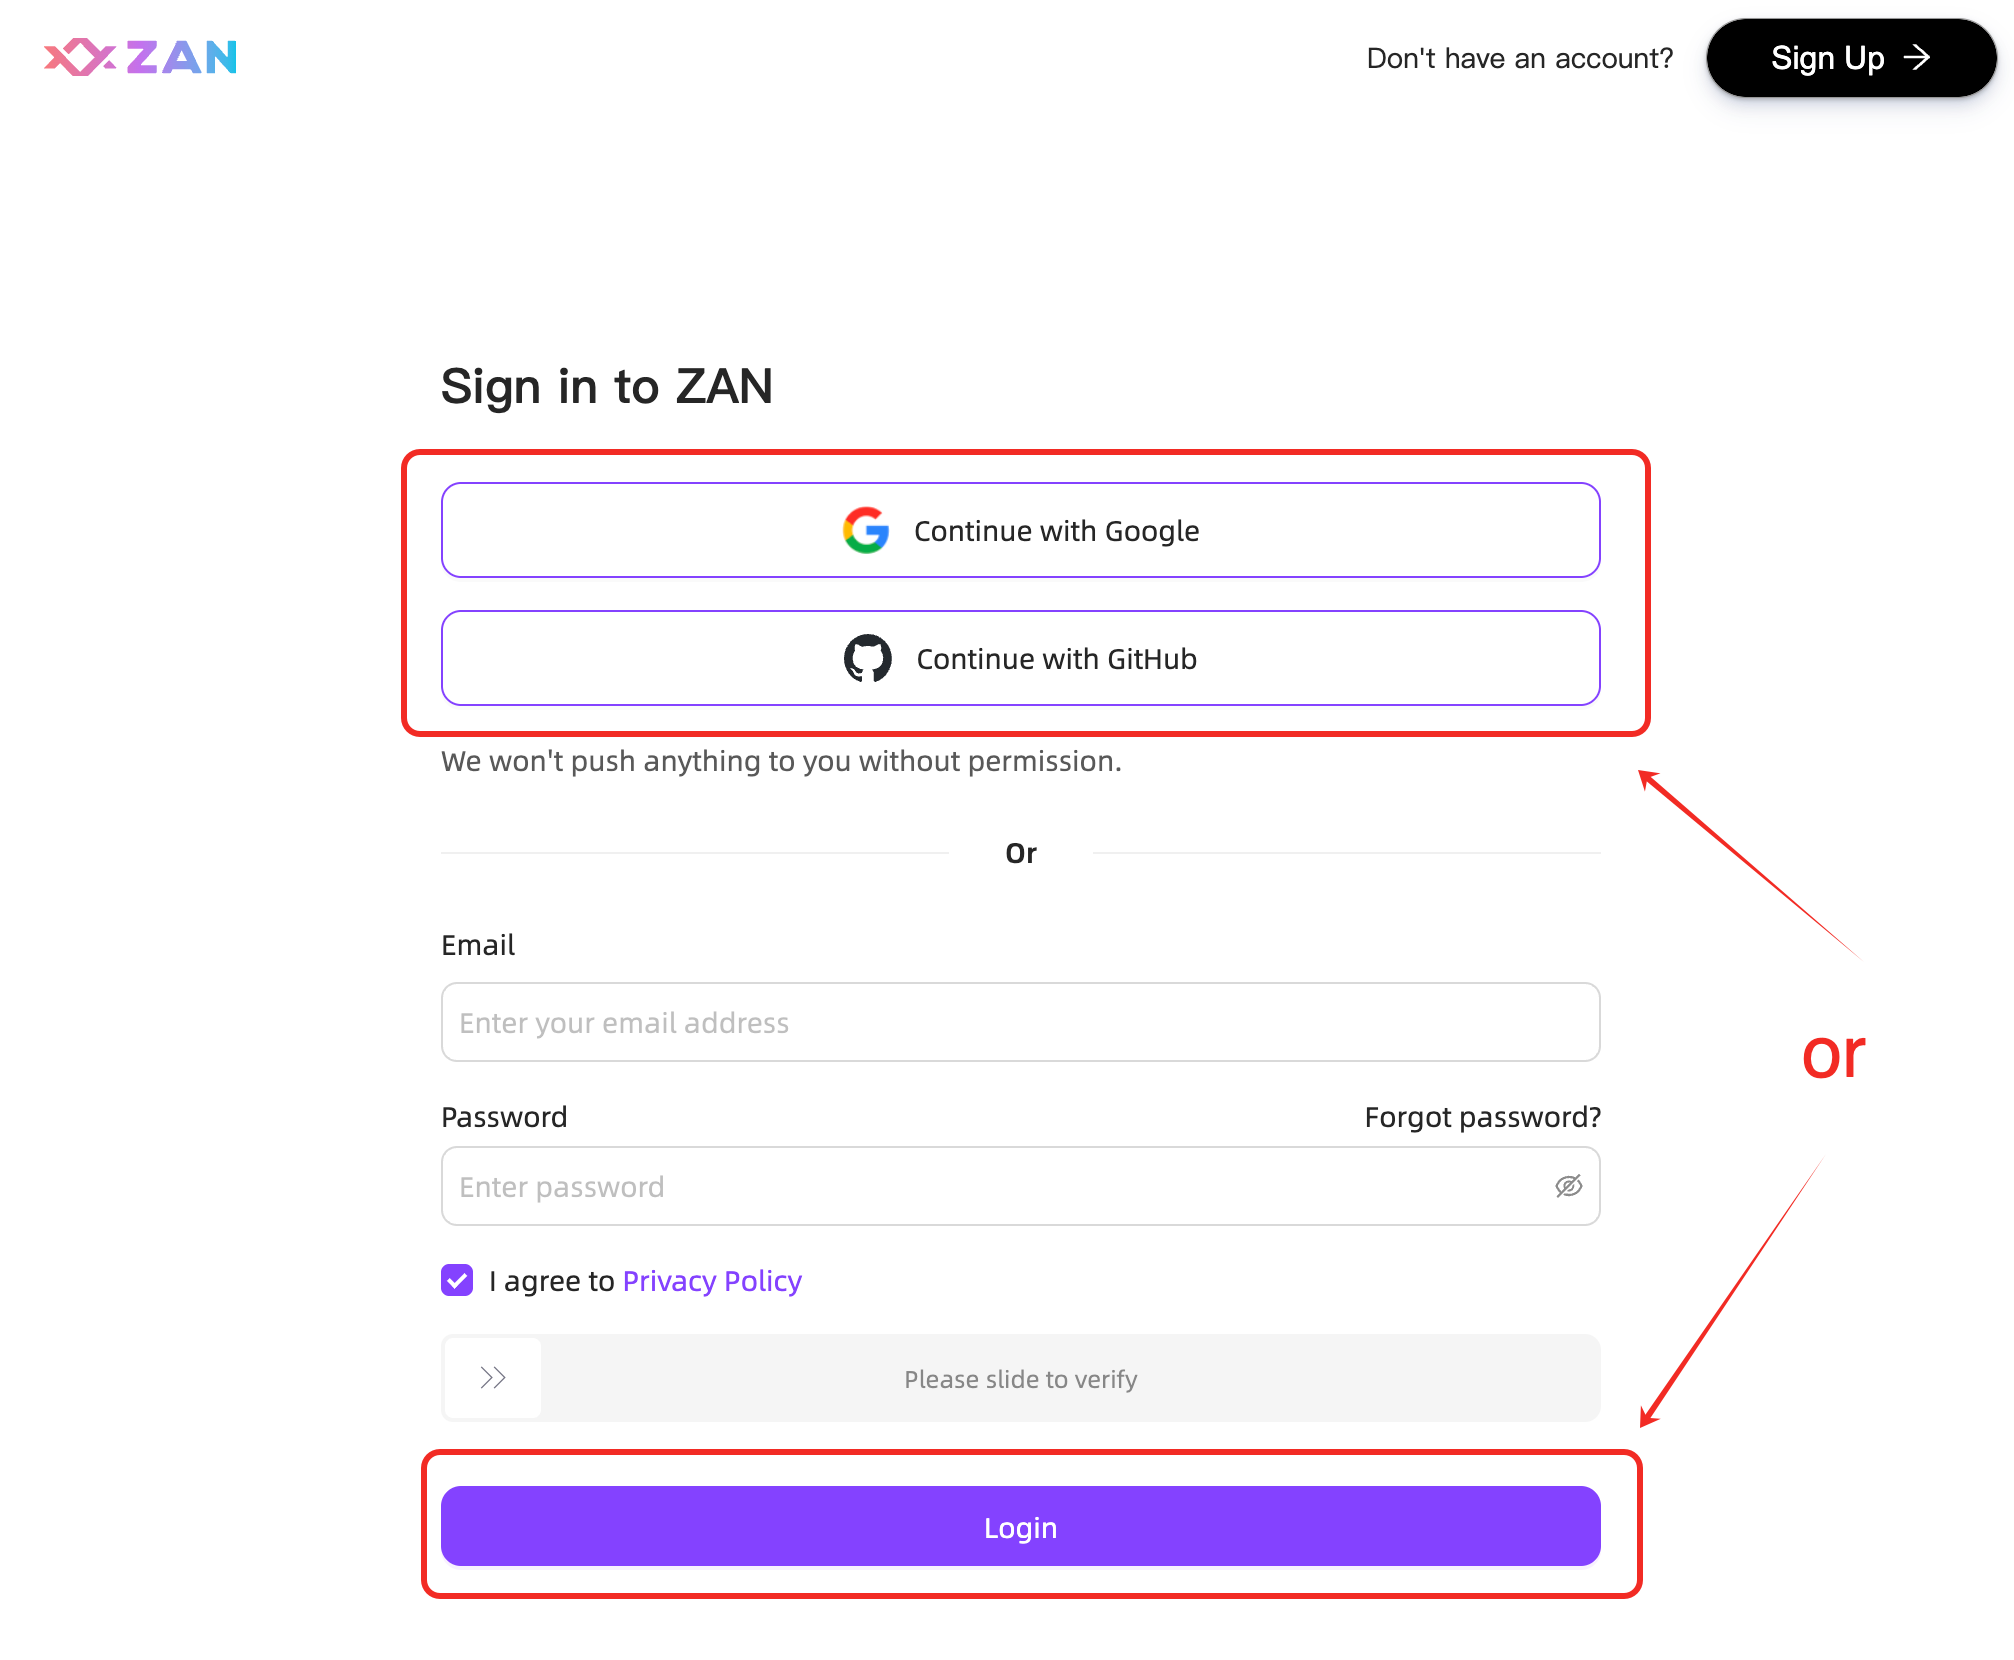
Task: Click the arrow icon in Sign Up
Action: coord(1917,58)
